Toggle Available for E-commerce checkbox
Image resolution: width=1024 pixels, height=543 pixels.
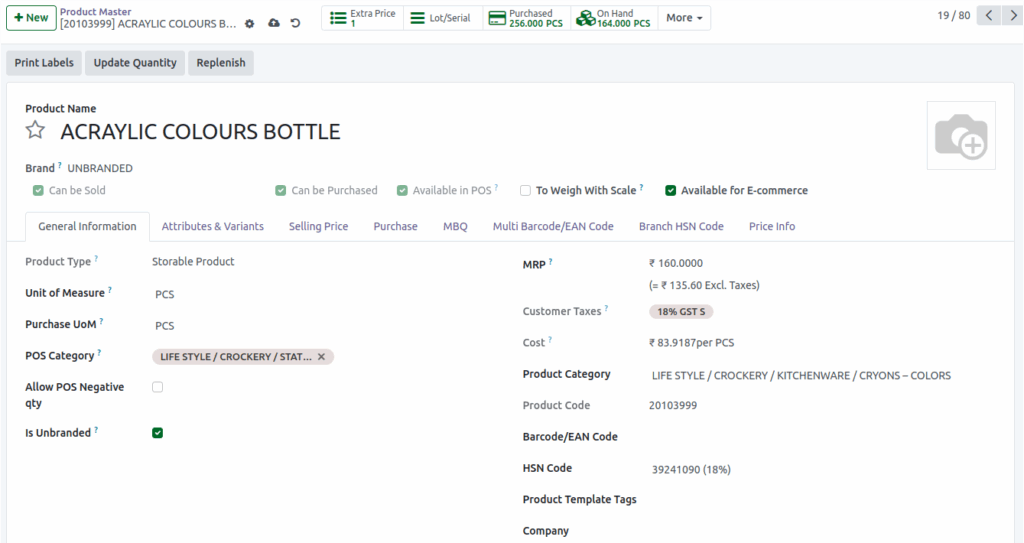[671, 191]
